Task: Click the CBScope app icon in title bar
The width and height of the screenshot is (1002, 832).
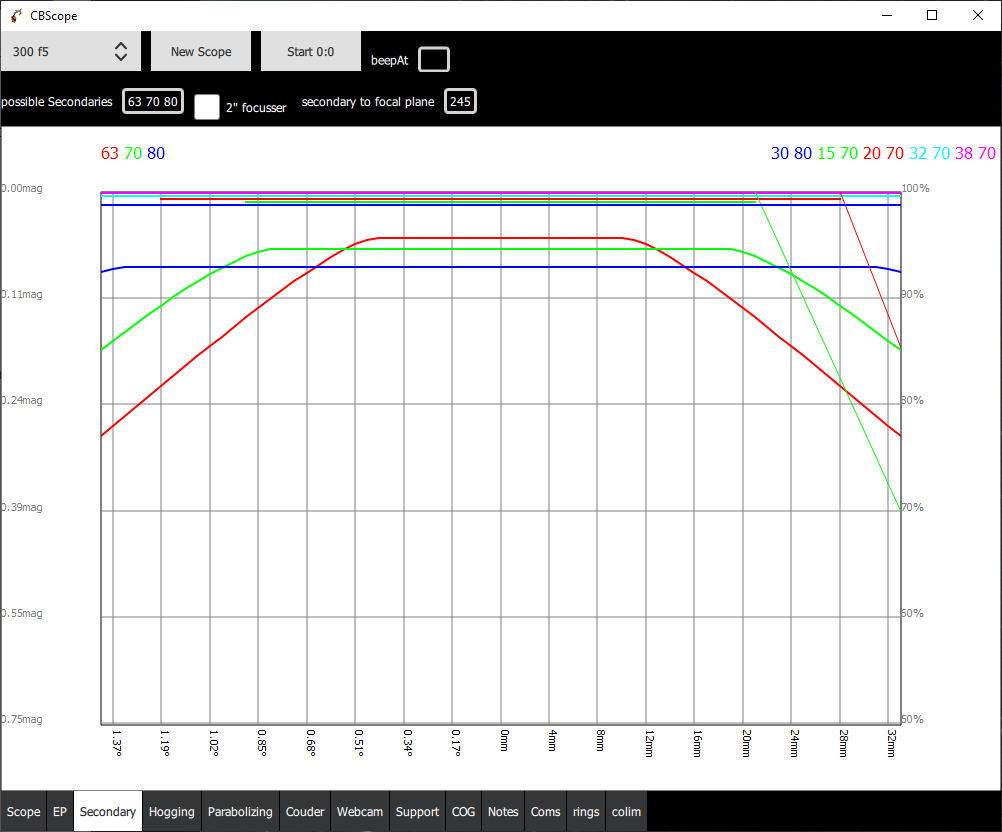Action: (x=16, y=15)
